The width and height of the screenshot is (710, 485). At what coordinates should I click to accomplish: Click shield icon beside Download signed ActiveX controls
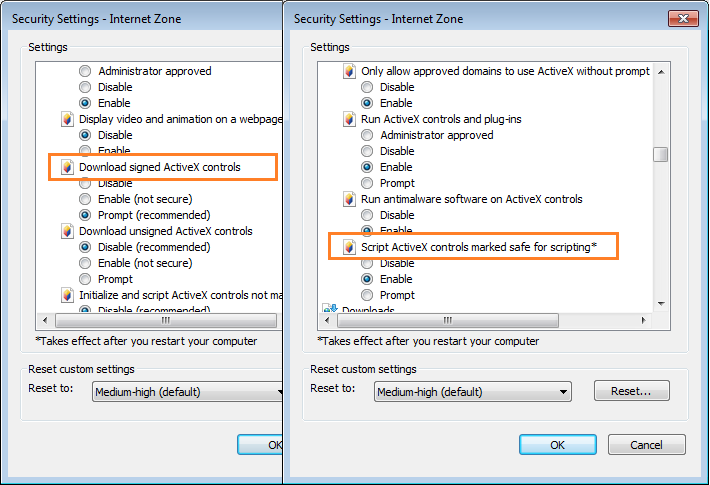click(x=67, y=167)
